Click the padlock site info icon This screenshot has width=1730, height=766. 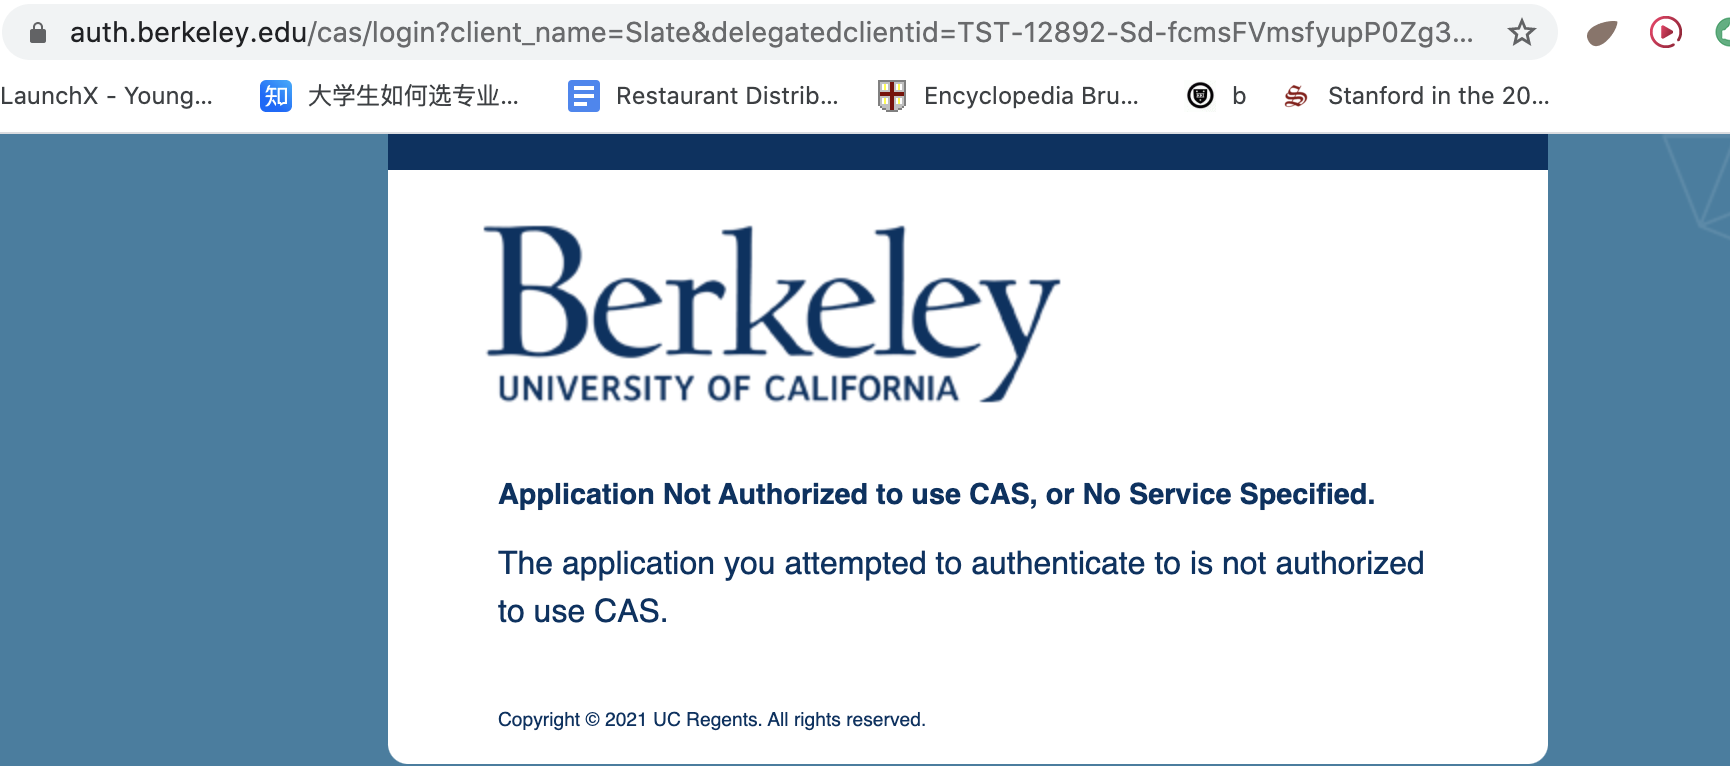tap(38, 33)
